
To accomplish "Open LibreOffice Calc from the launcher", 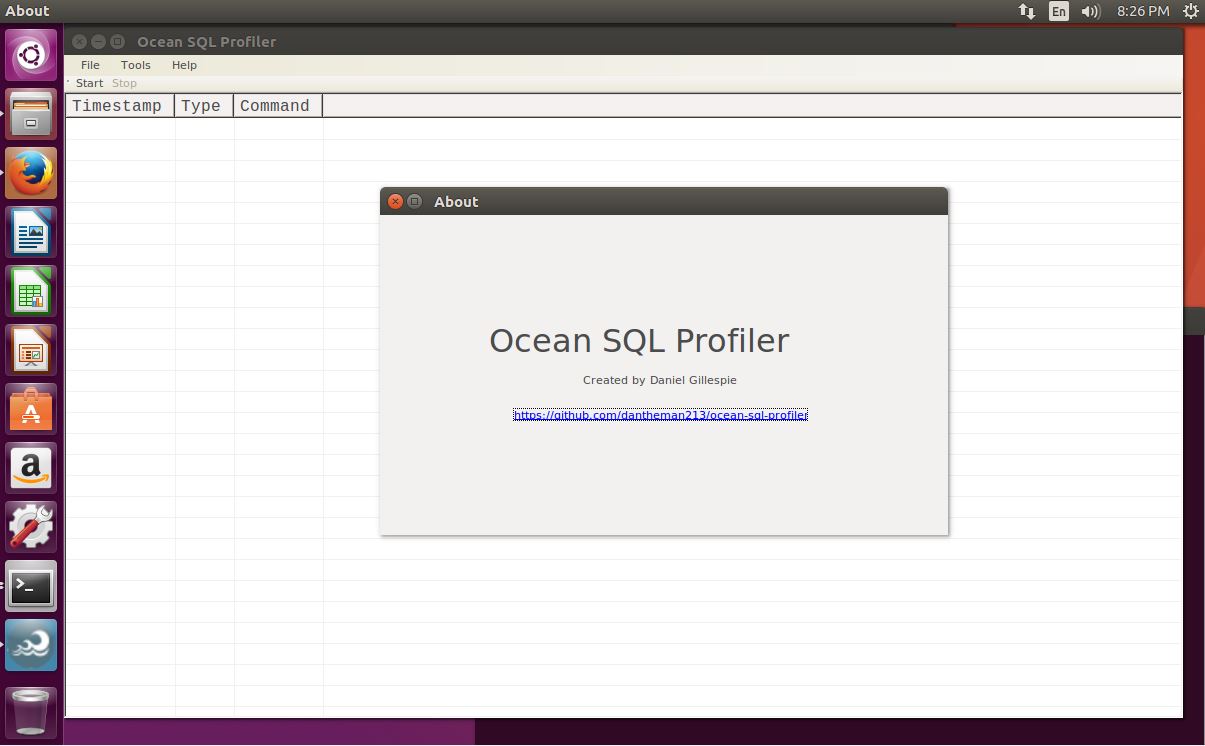I will click(x=30, y=291).
